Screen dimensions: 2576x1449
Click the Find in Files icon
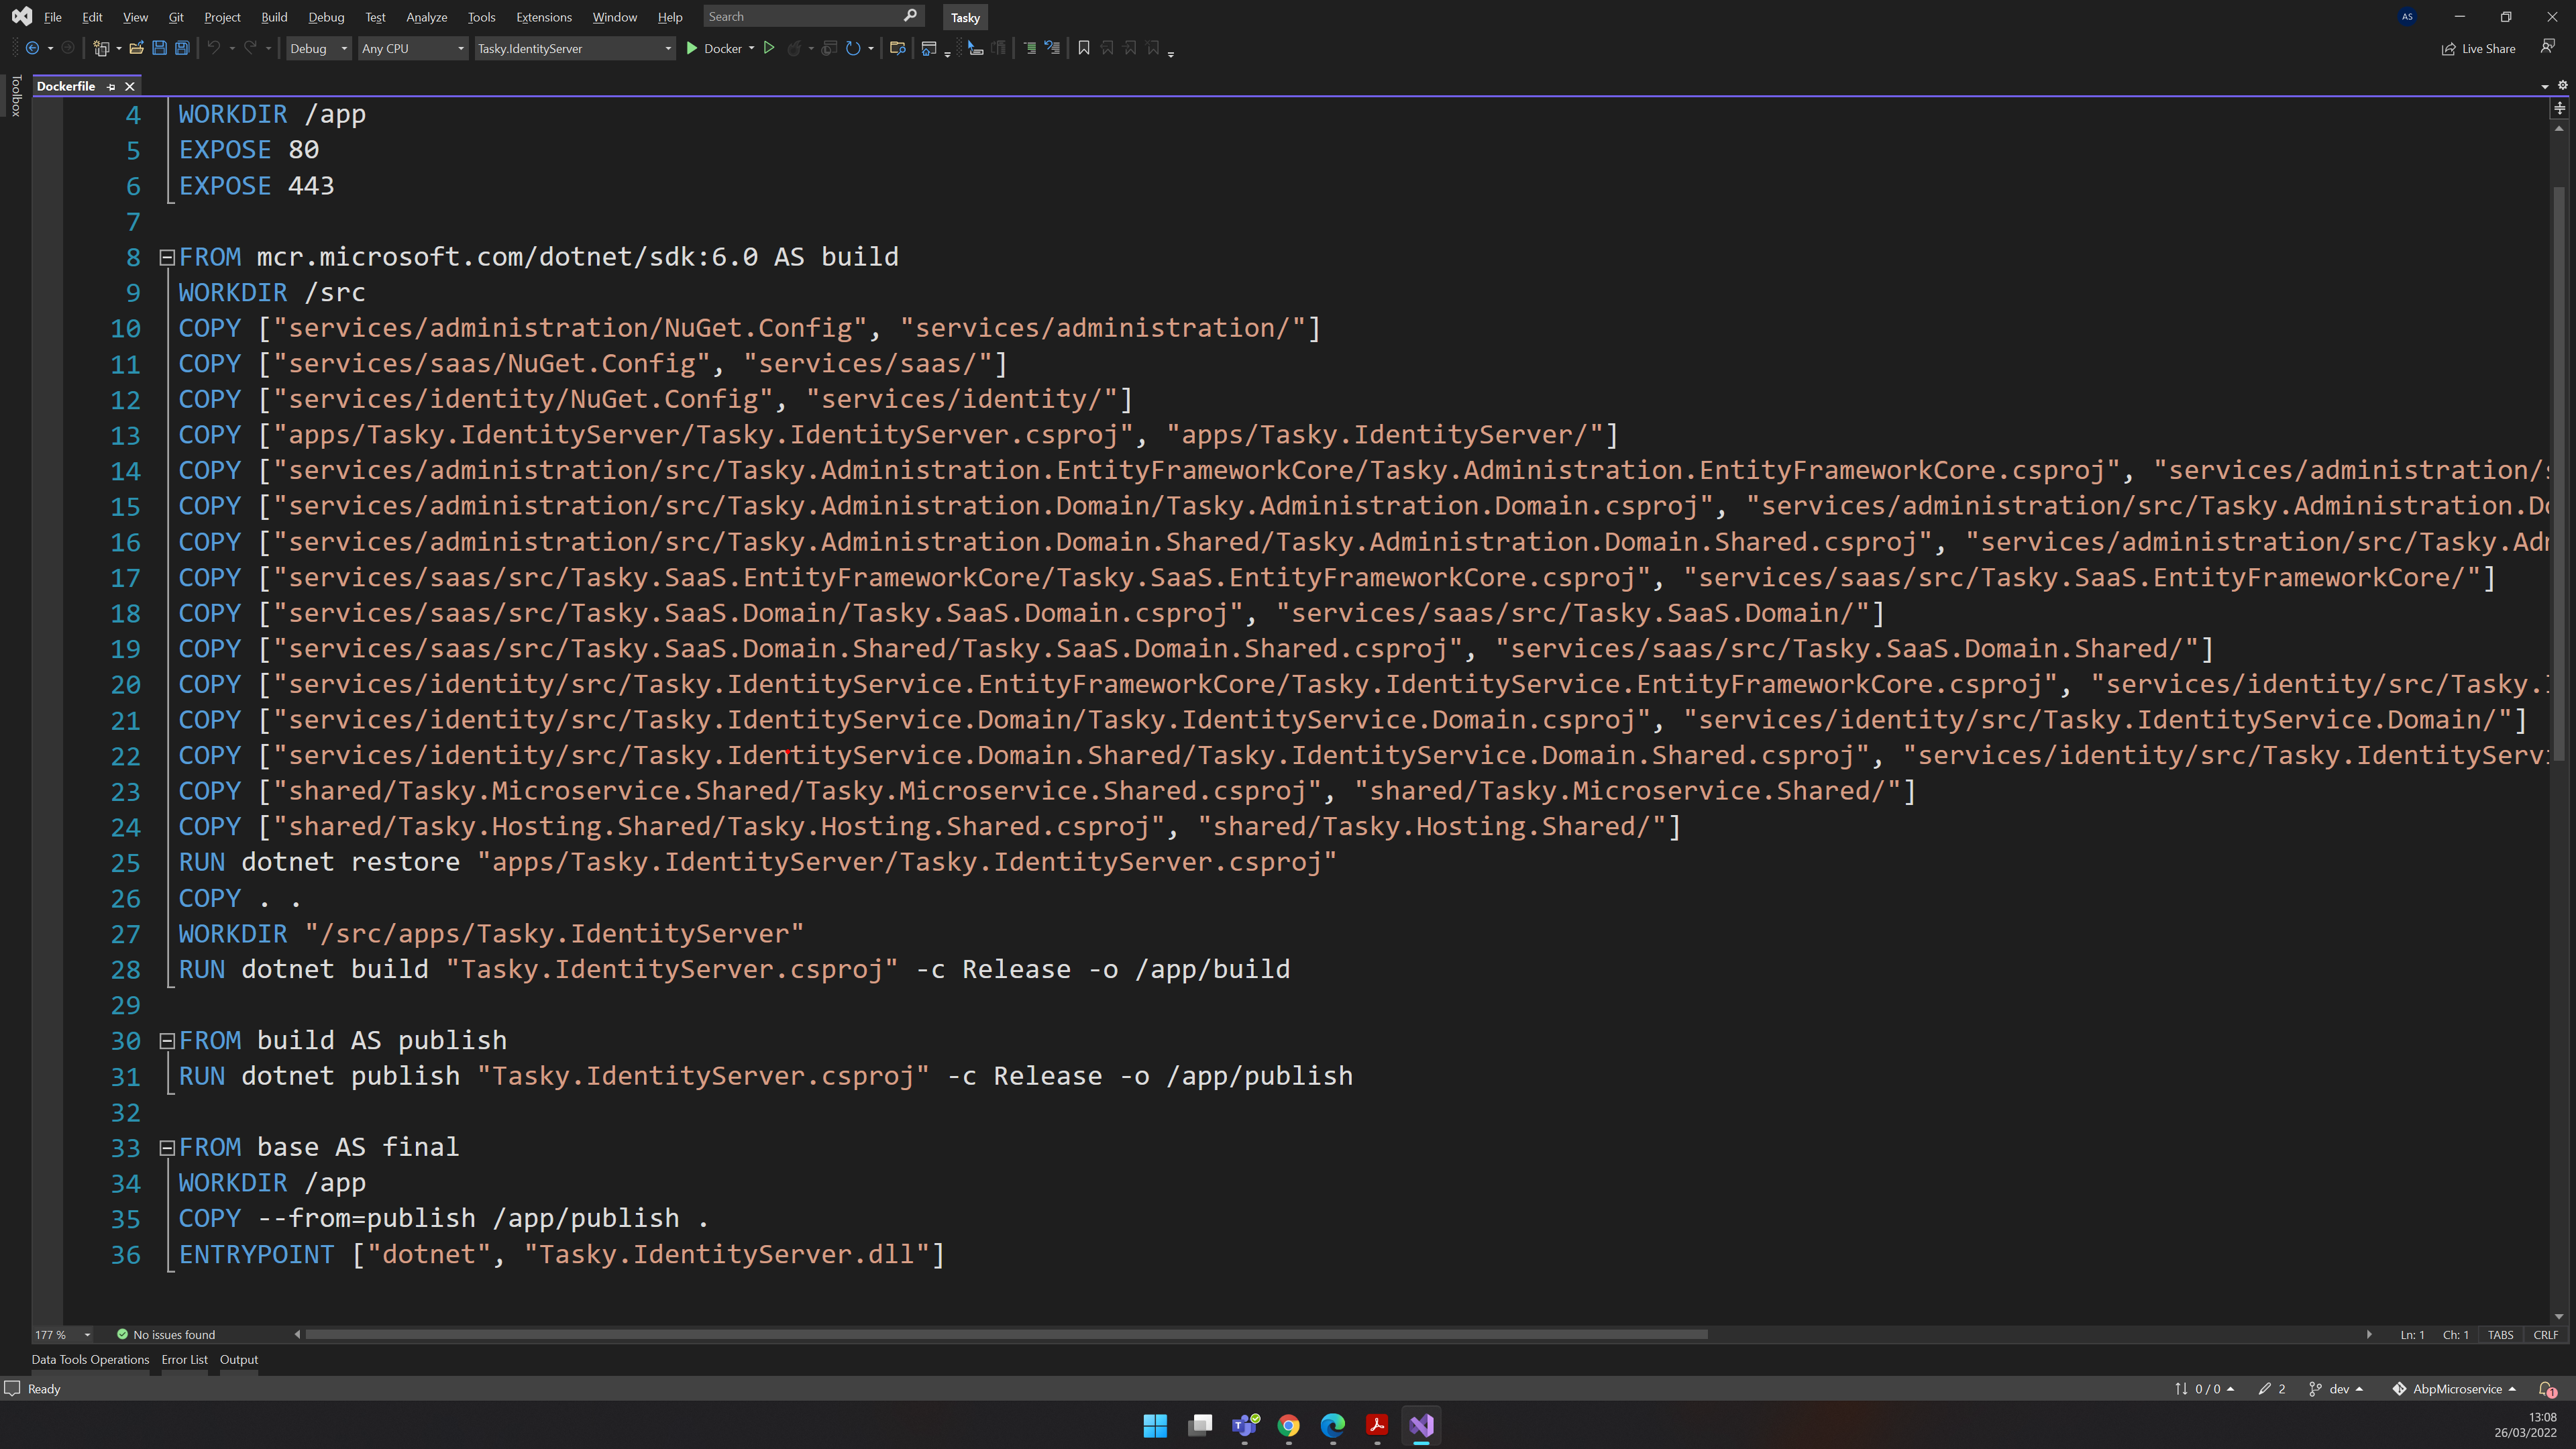click(897, 48)
